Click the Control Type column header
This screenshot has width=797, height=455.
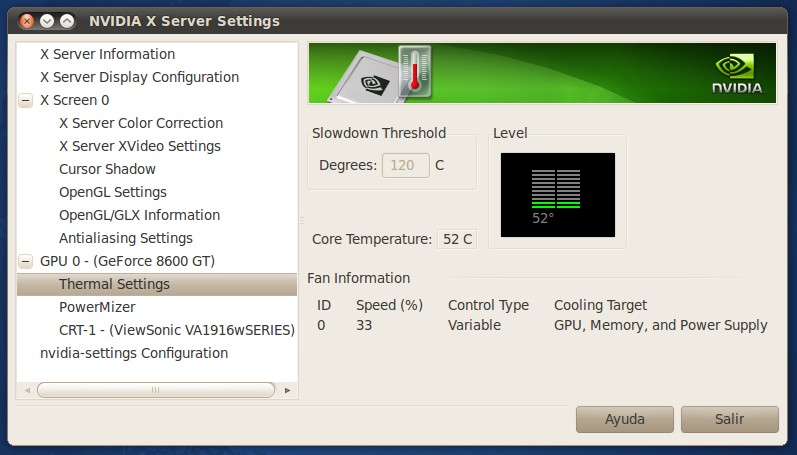coord(488,305)
